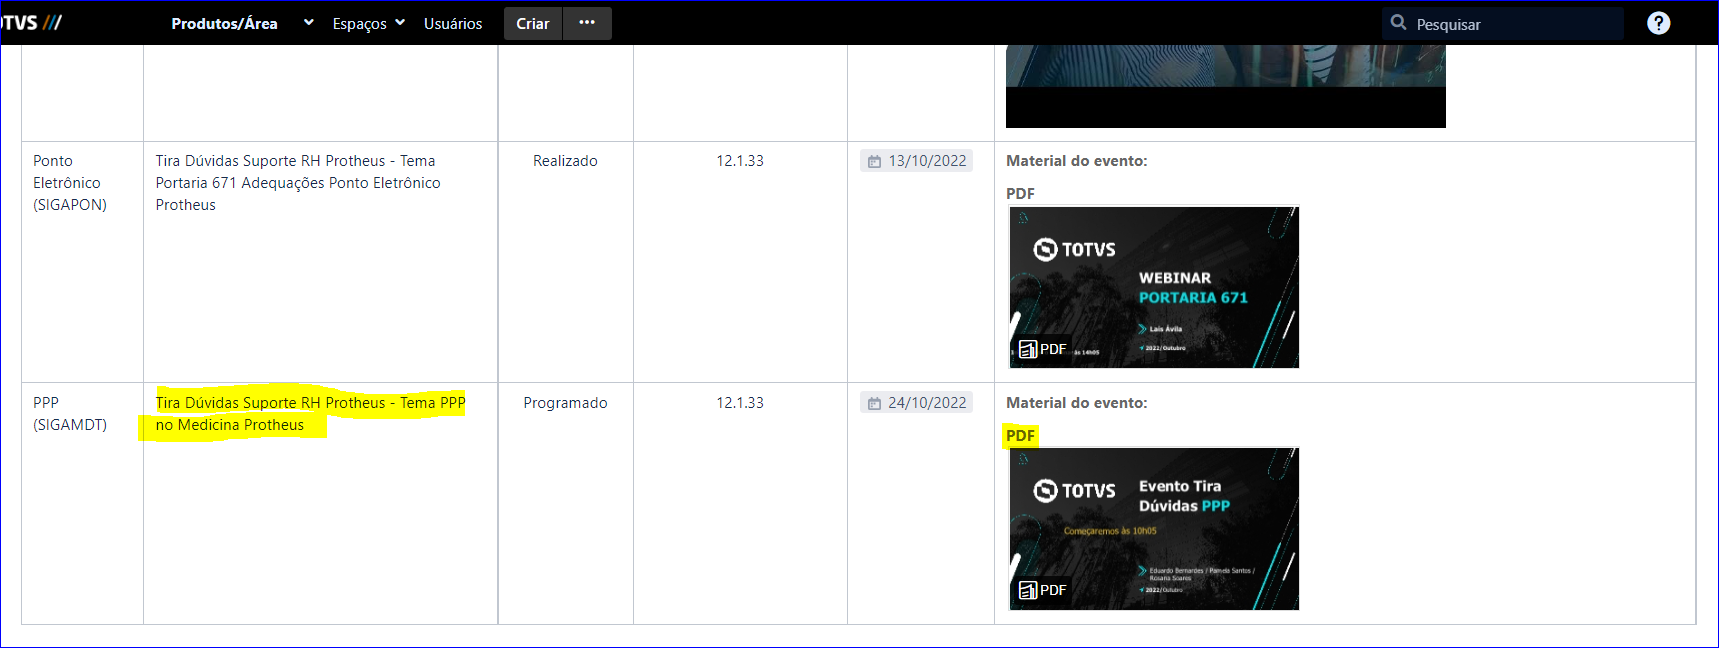Image resolution: width=1719 pixels, height=648 pixels.
Task: Click the video thumbnail at top
Action: pos(1225,86)
